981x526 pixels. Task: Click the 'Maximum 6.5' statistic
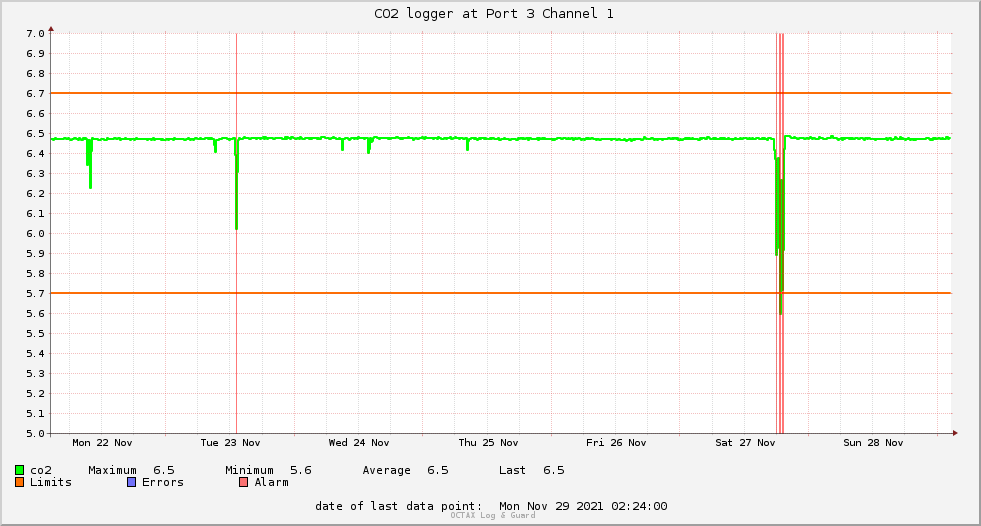(x=131, y=470)
